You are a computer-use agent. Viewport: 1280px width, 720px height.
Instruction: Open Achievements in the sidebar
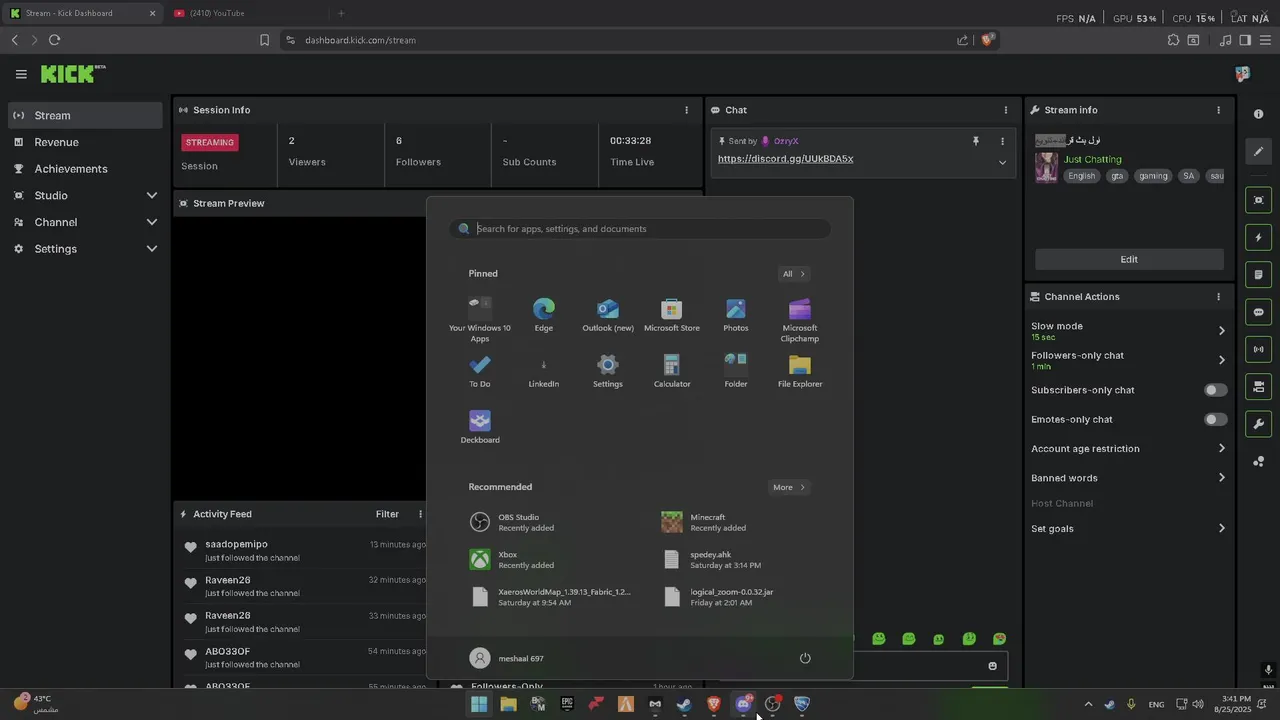pyautogui.click(x=85, y=169)
